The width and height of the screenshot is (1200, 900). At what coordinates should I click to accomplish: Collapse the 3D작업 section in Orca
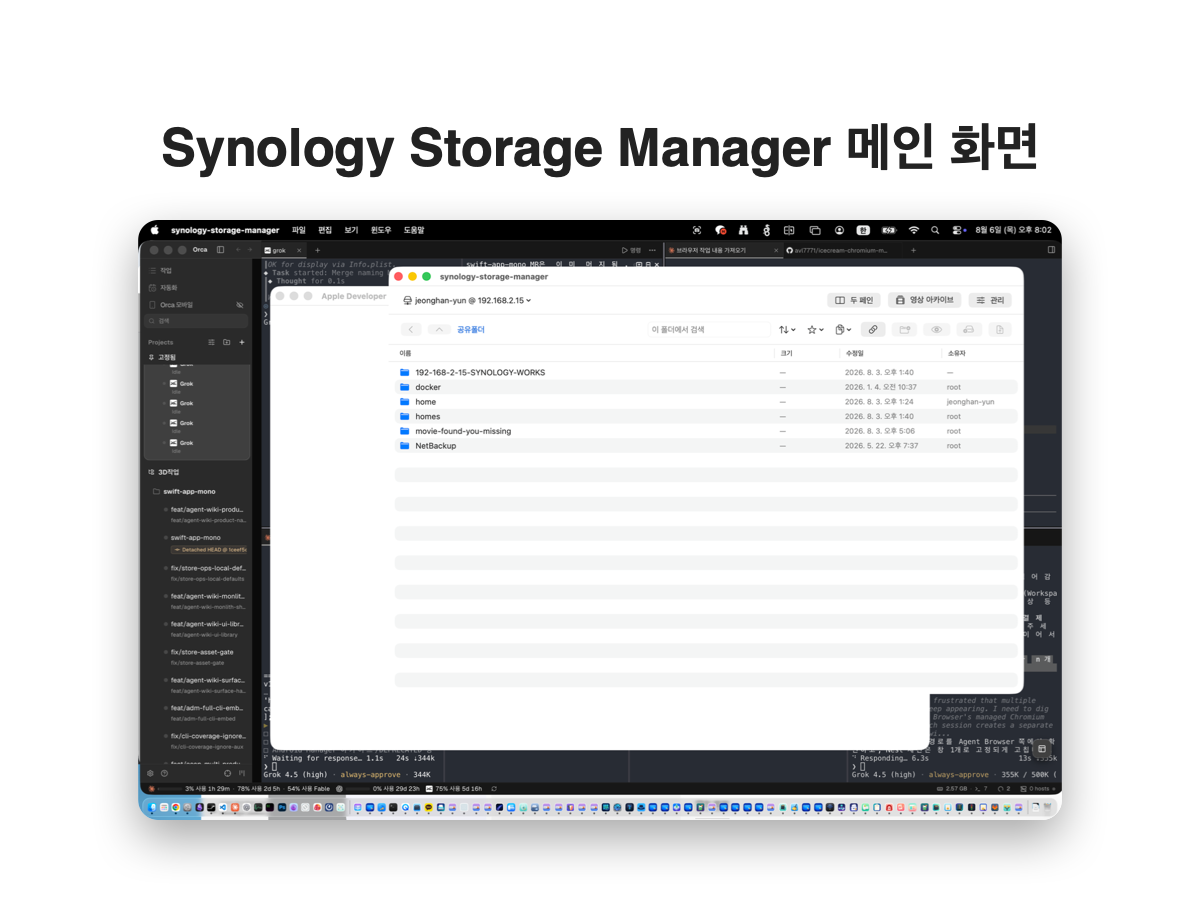(x=163, y=472)
